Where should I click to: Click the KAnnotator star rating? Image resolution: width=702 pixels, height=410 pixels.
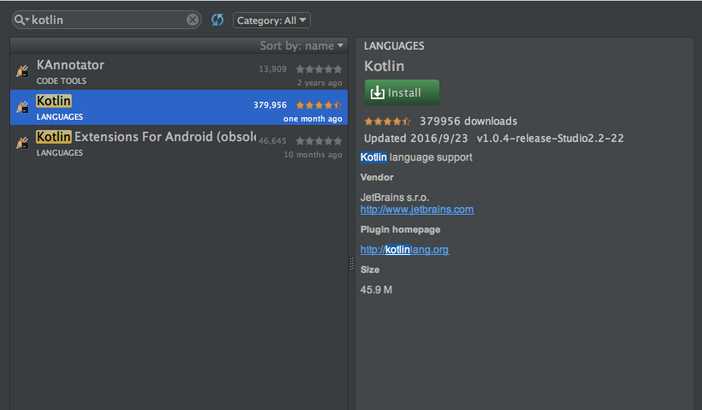319,69
